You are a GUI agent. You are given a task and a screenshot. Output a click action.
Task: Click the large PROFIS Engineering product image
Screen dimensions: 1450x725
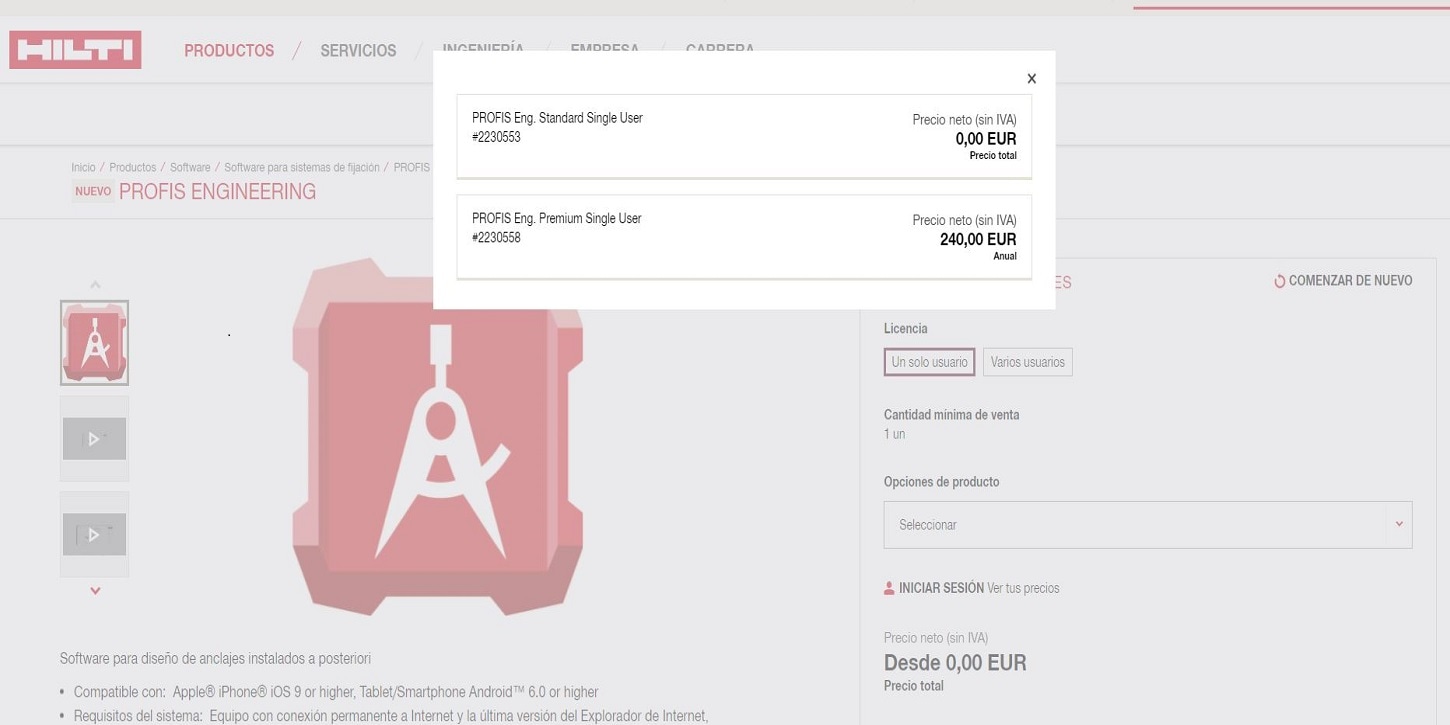coord(437,436)
